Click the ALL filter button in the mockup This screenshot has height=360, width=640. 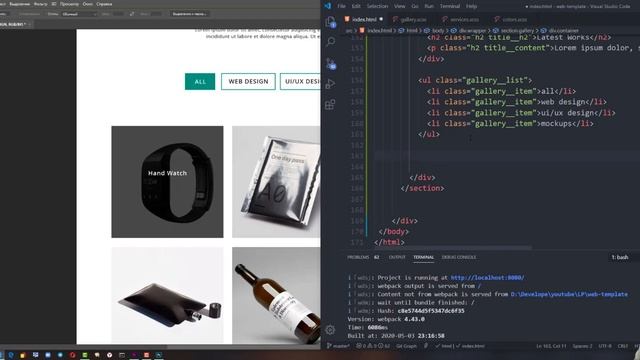pos(200,82)
